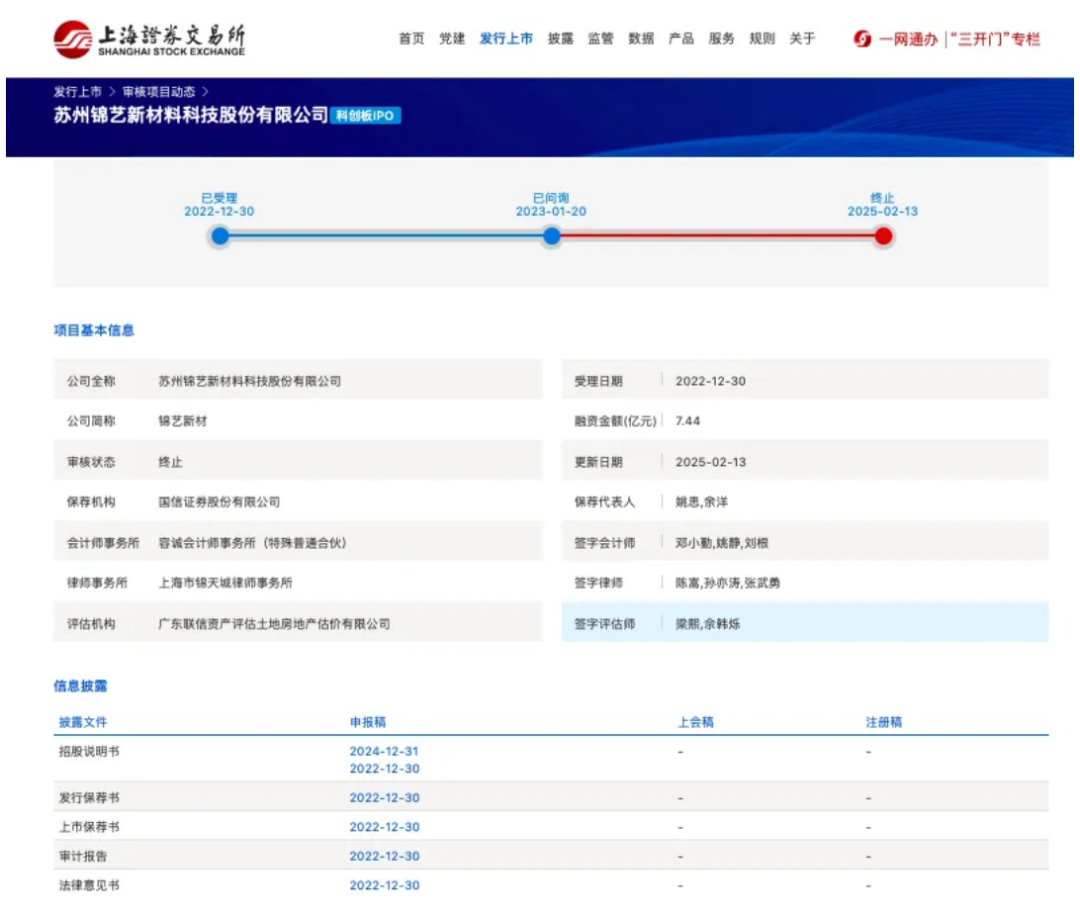Open the 关于 navigation menu
Viewport: 1080px width, 914px height.
pyautogui.click(x=802, y=39)
